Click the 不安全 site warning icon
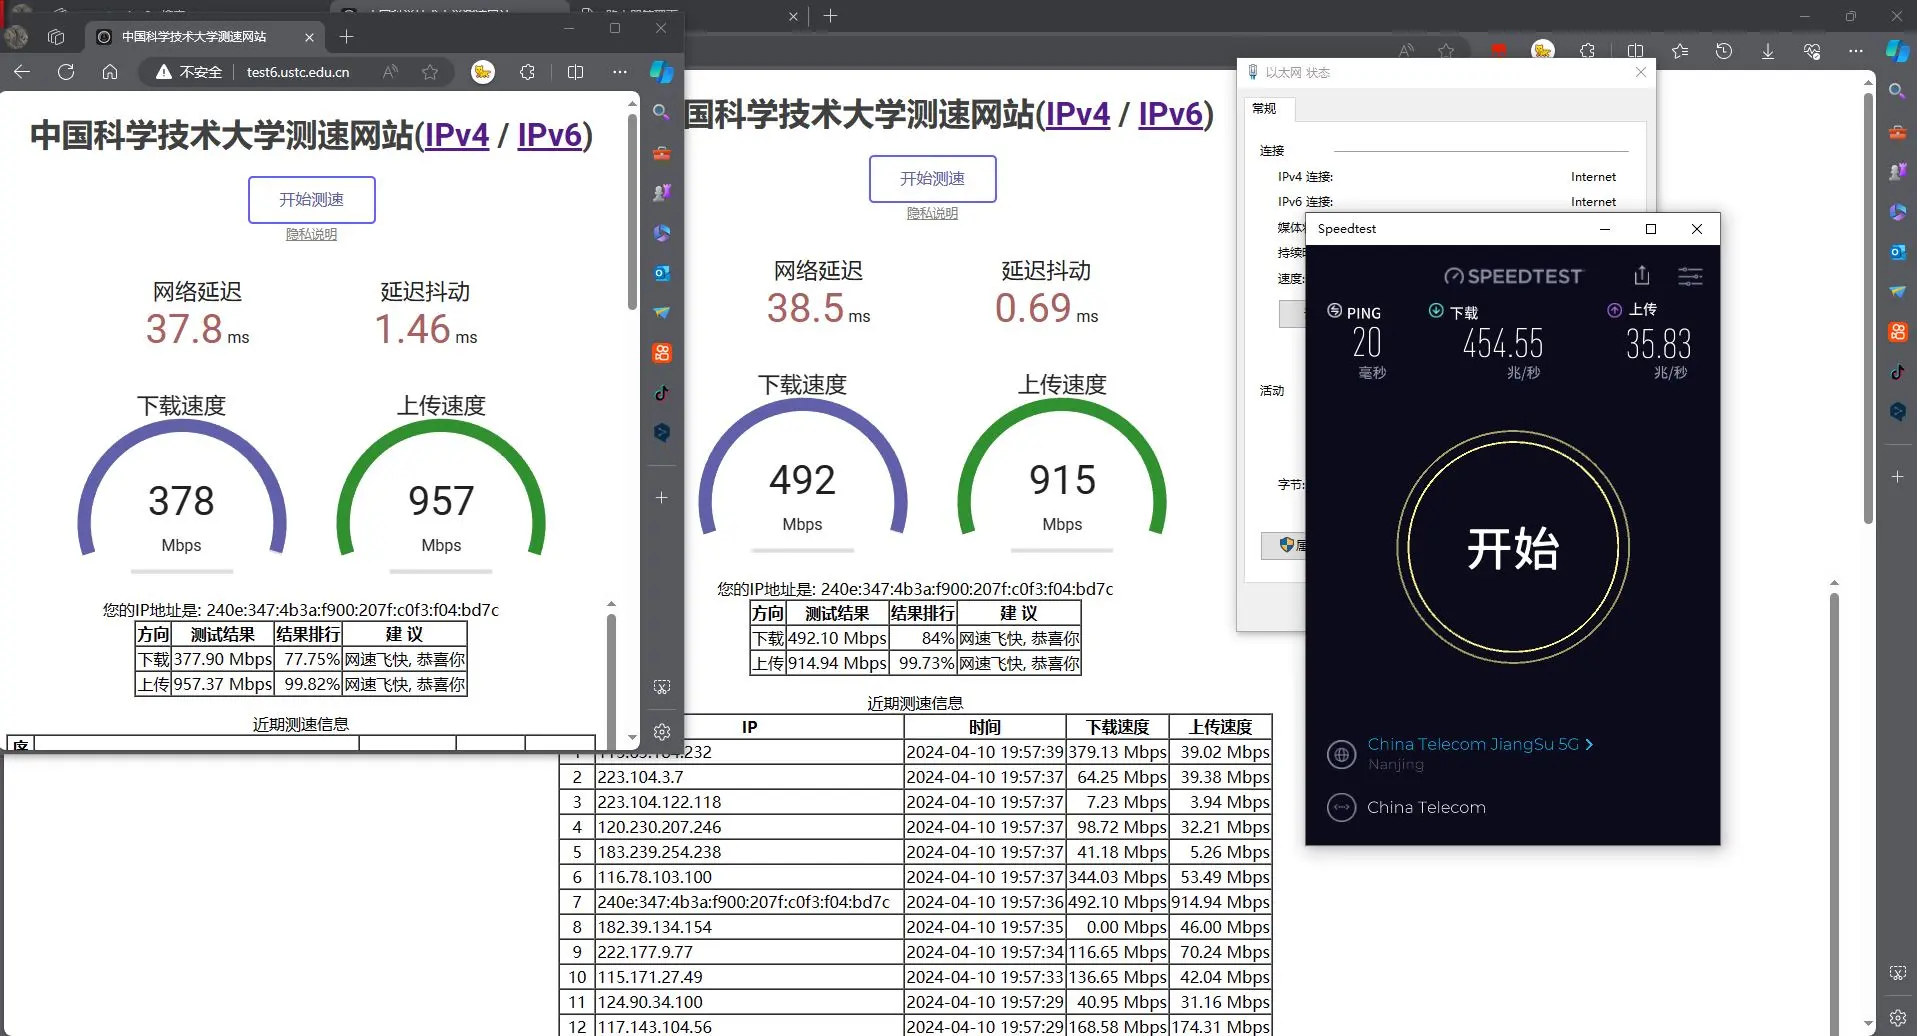This screenshot has width=1917, height=1036. [x=164, y=72]
